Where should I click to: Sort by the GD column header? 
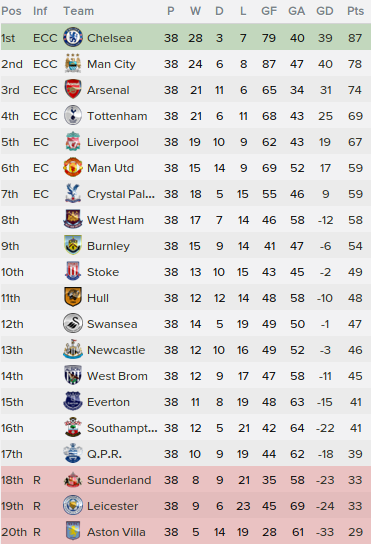[x=325, y=11]
